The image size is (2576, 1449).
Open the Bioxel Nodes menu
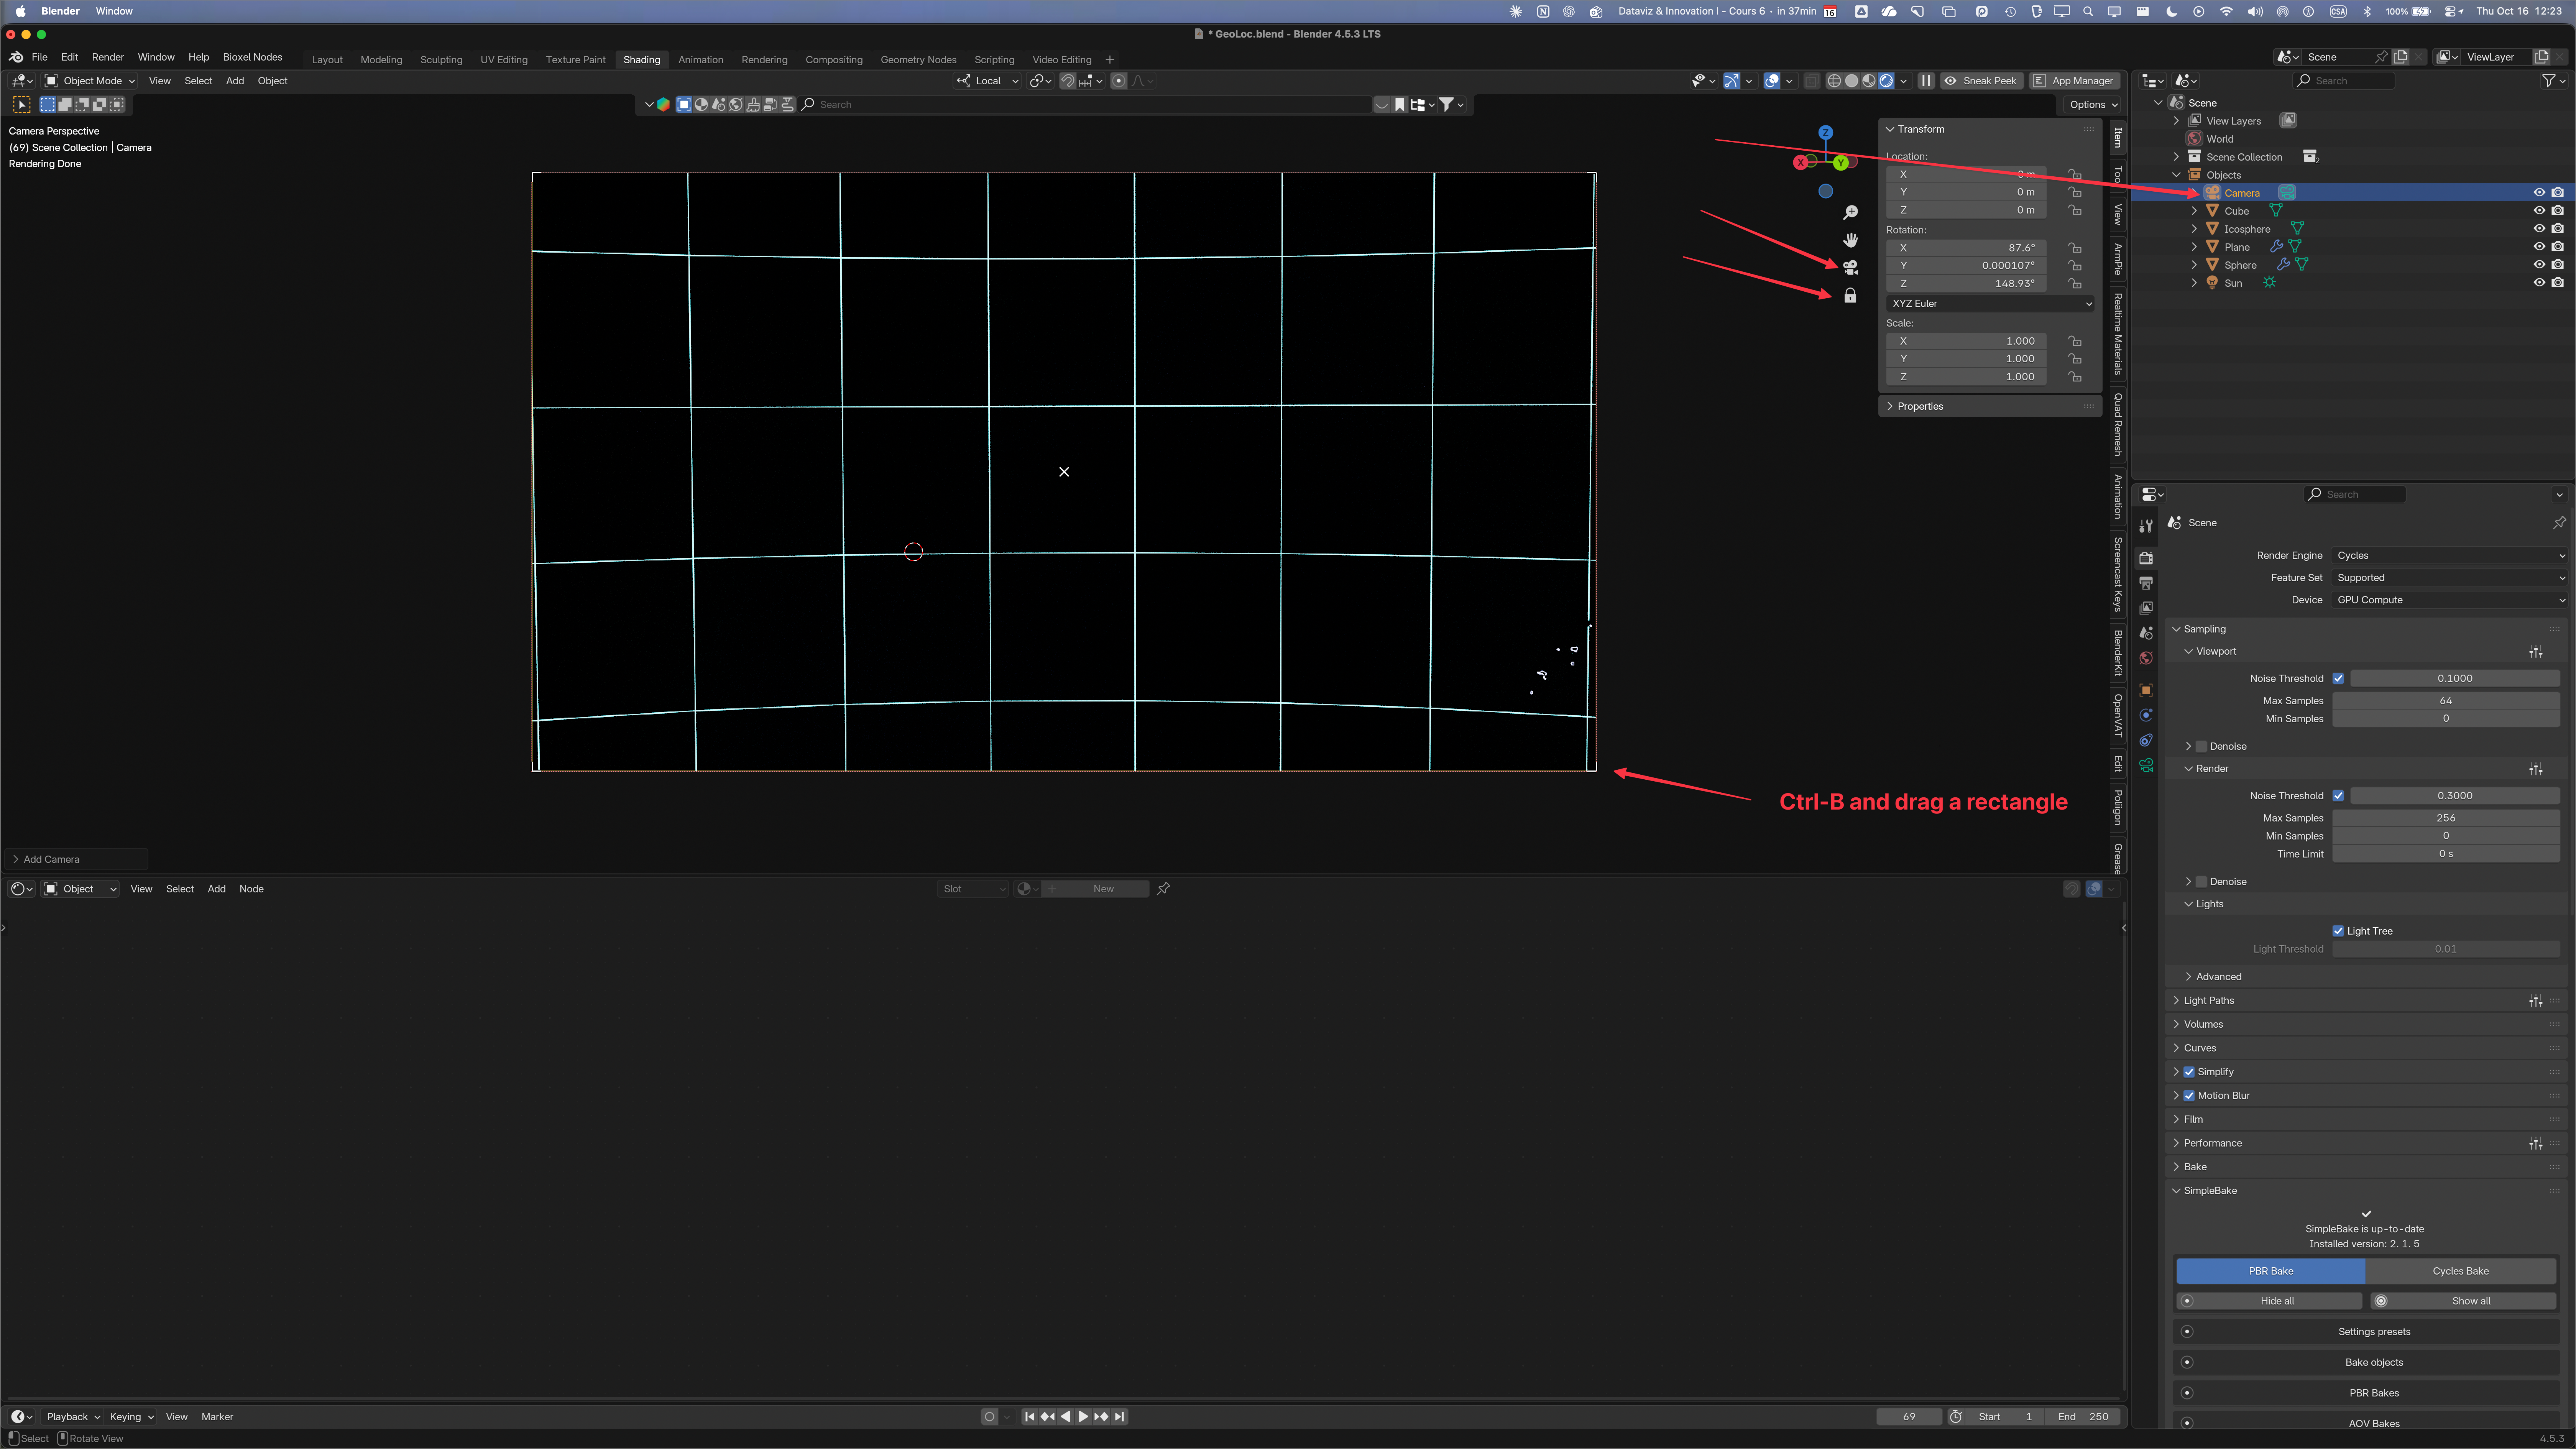252,57
